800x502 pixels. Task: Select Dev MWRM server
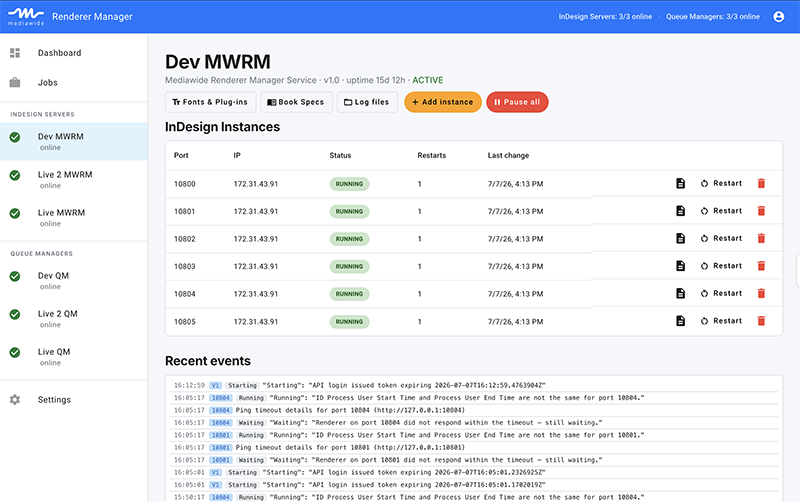(x=74, y=141)
